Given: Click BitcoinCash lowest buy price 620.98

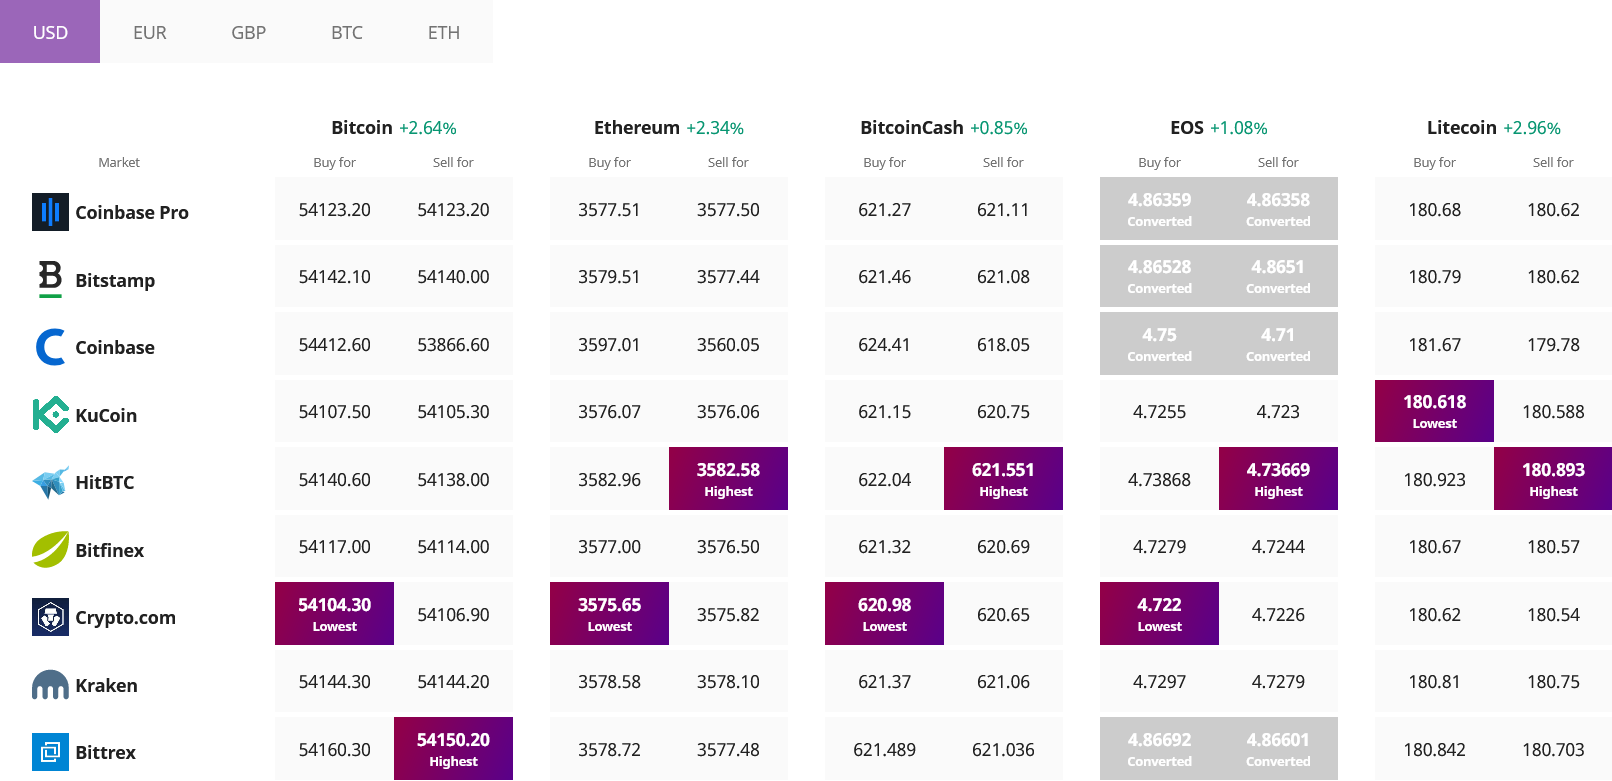Looking at the screenshot, I should tap(884, 613).
